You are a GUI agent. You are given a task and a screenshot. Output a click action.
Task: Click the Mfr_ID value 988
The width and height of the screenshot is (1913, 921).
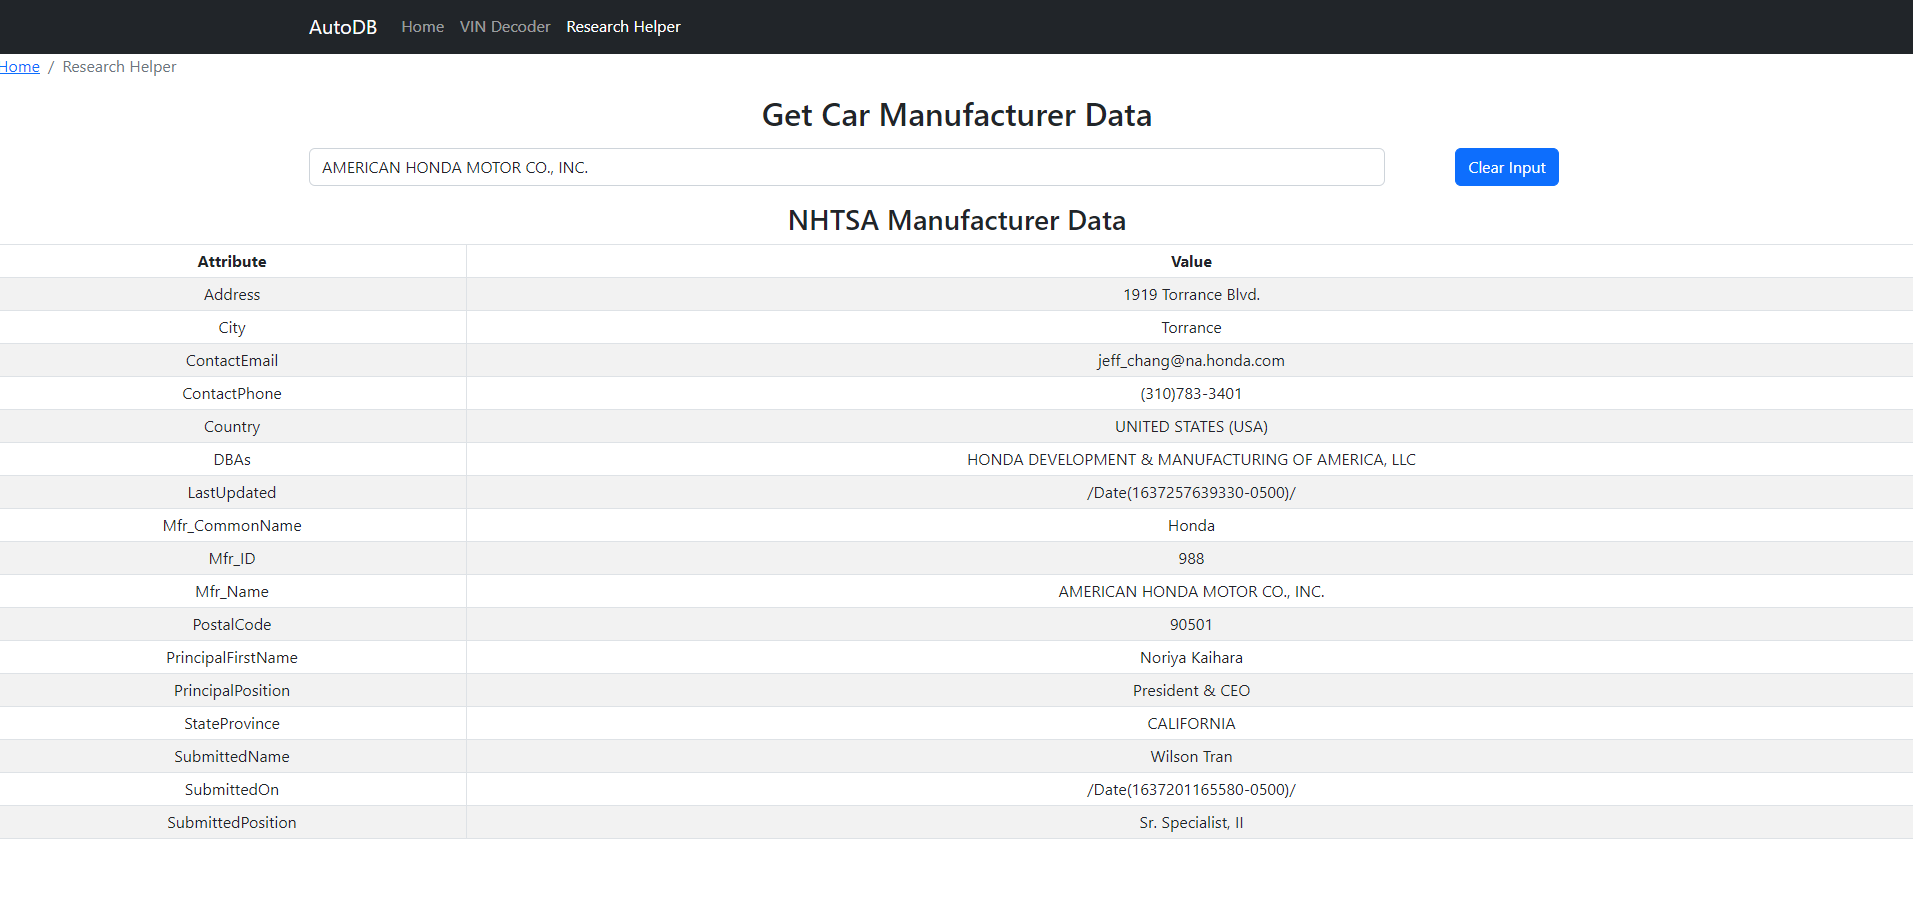pyautogui.click(x=1190, y=558)
